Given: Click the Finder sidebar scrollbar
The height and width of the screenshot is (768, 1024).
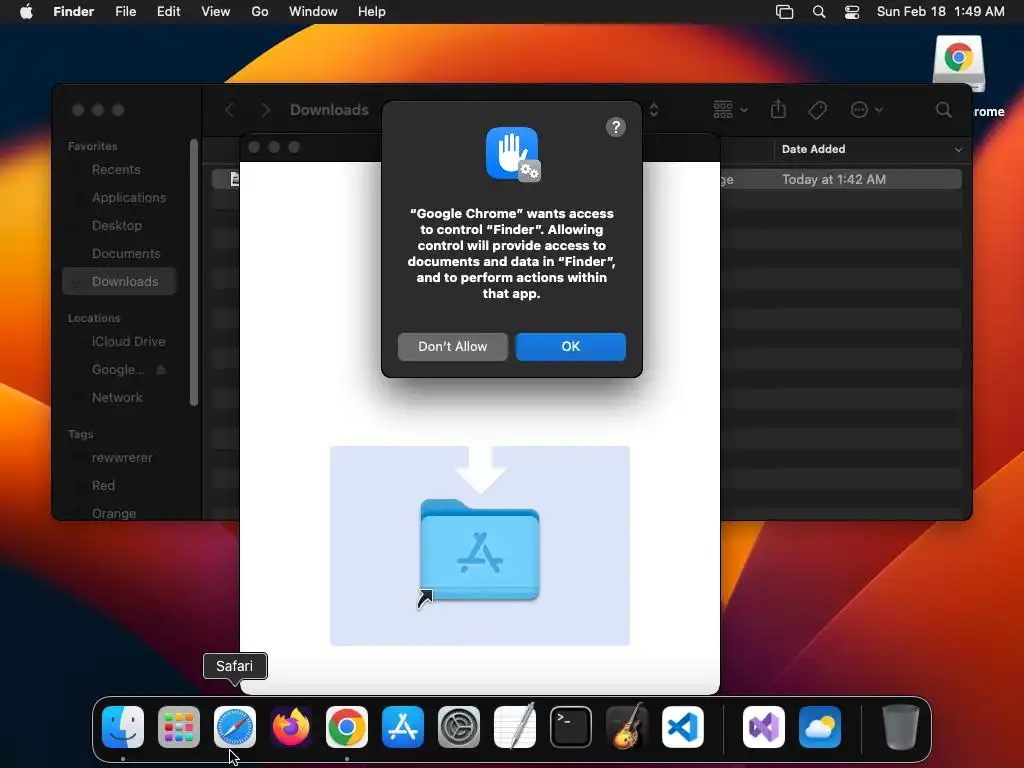Looking at the screenshot, I should (x=194, y=272).
